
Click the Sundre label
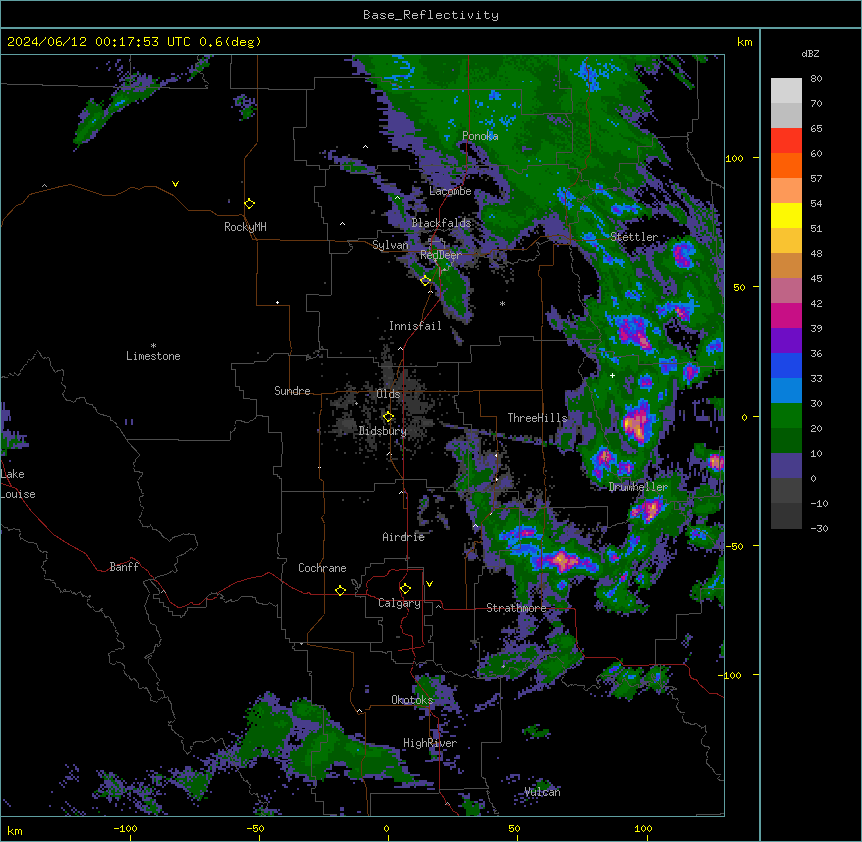coord(292,391)
